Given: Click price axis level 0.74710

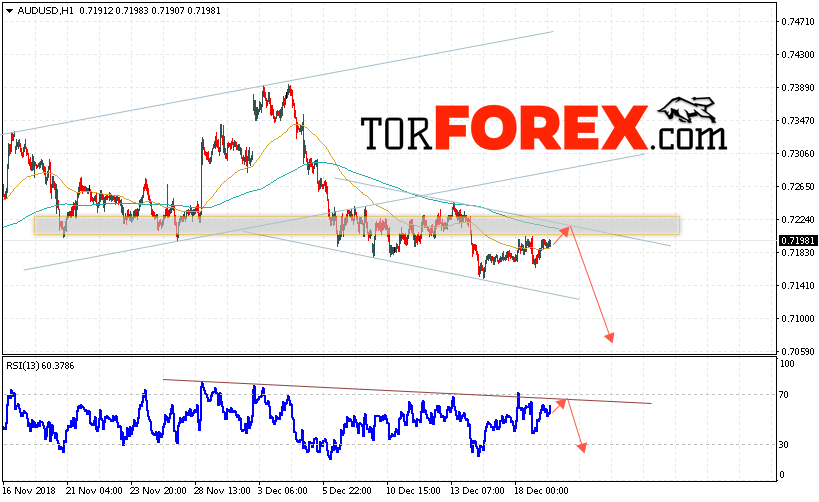Looking at the screenshot, I should (x=798, y=21).
